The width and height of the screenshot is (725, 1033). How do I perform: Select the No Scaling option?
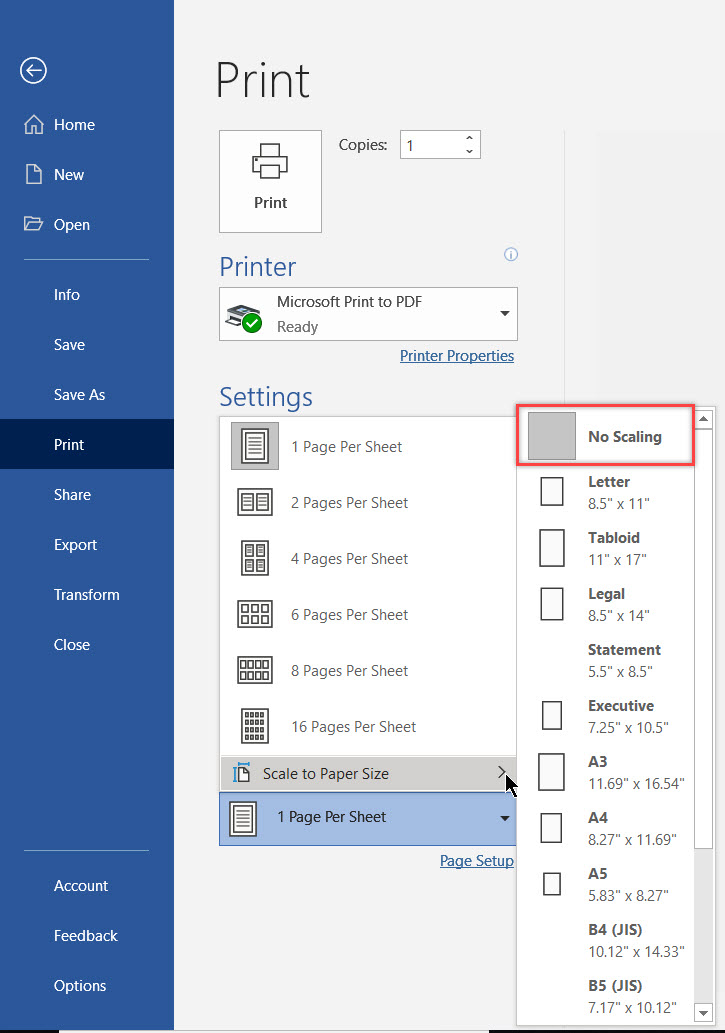pos(605,436)
